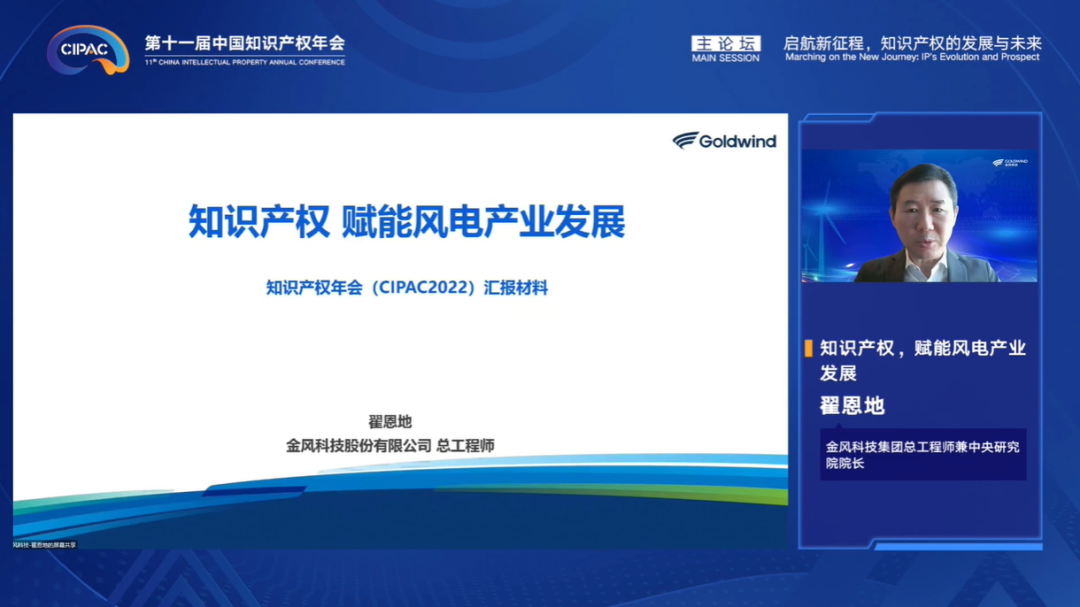Click the orange marker beside the topic title
Screen dimensions: 1080x607
[808, 348]
